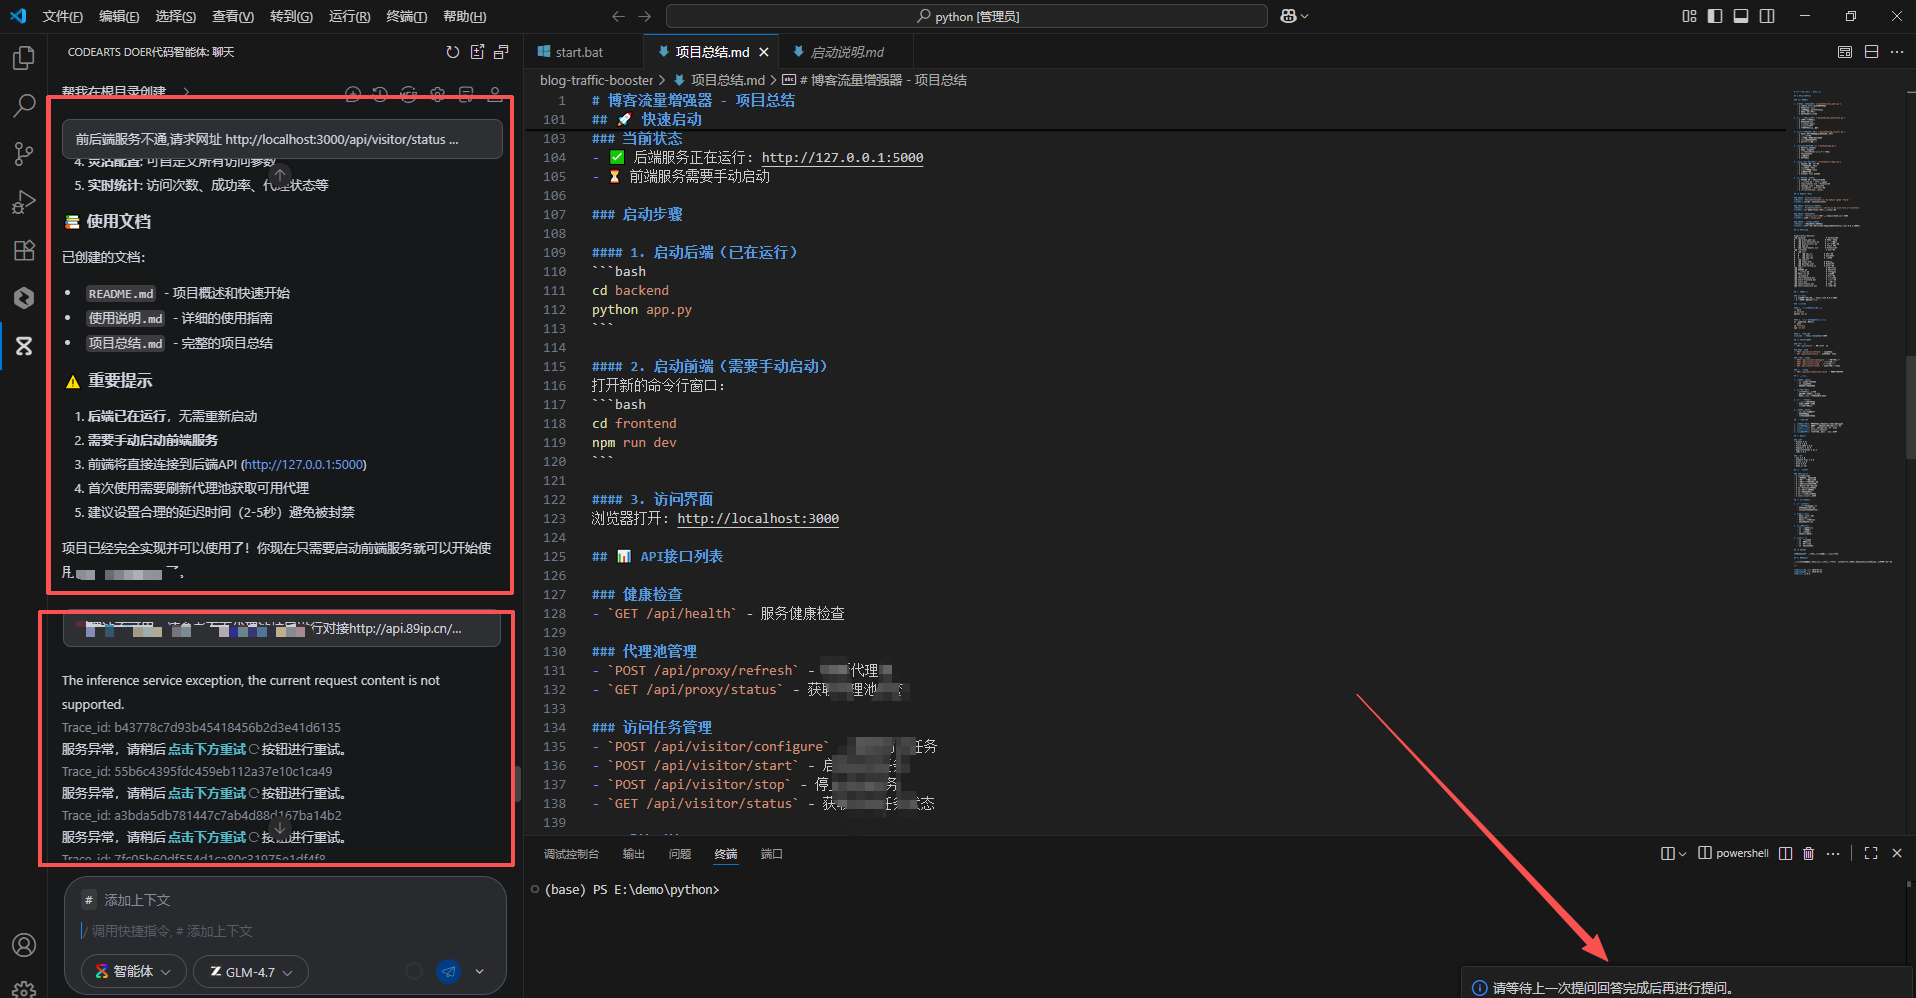
Task: Open the 终端(T) menu
Action: [x=406, y=16]
